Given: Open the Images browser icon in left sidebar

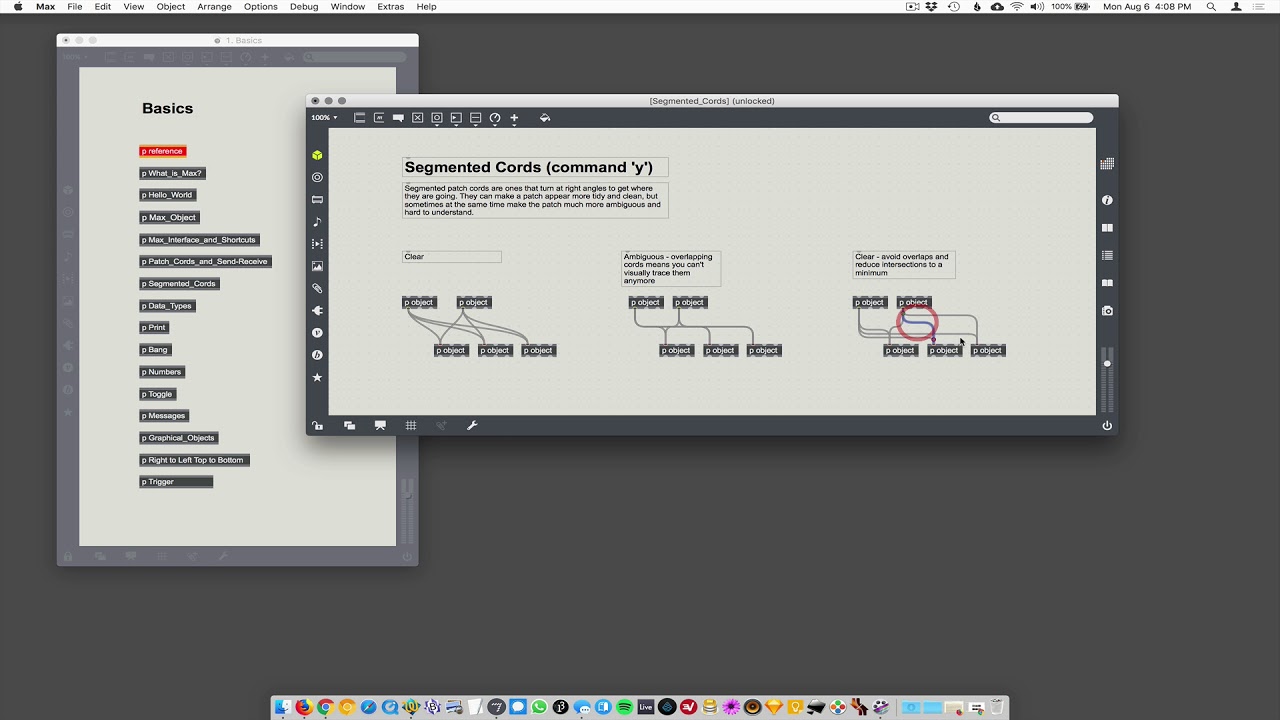Looking at the screenshot, I should pyautogui.click(x=317, y=266).
